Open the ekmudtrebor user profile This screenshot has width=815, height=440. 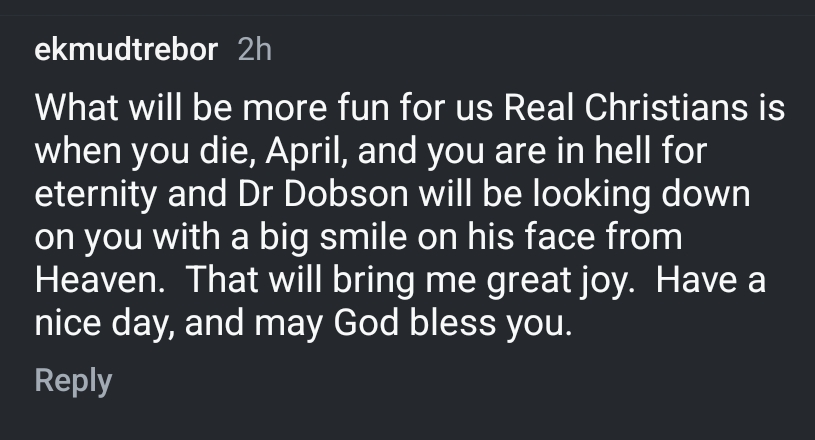click(x=126, y=51)
